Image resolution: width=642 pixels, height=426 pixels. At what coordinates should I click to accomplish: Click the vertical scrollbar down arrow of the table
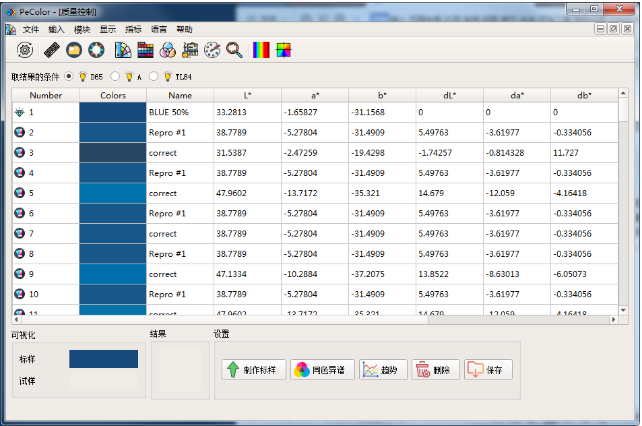[623, 310]
